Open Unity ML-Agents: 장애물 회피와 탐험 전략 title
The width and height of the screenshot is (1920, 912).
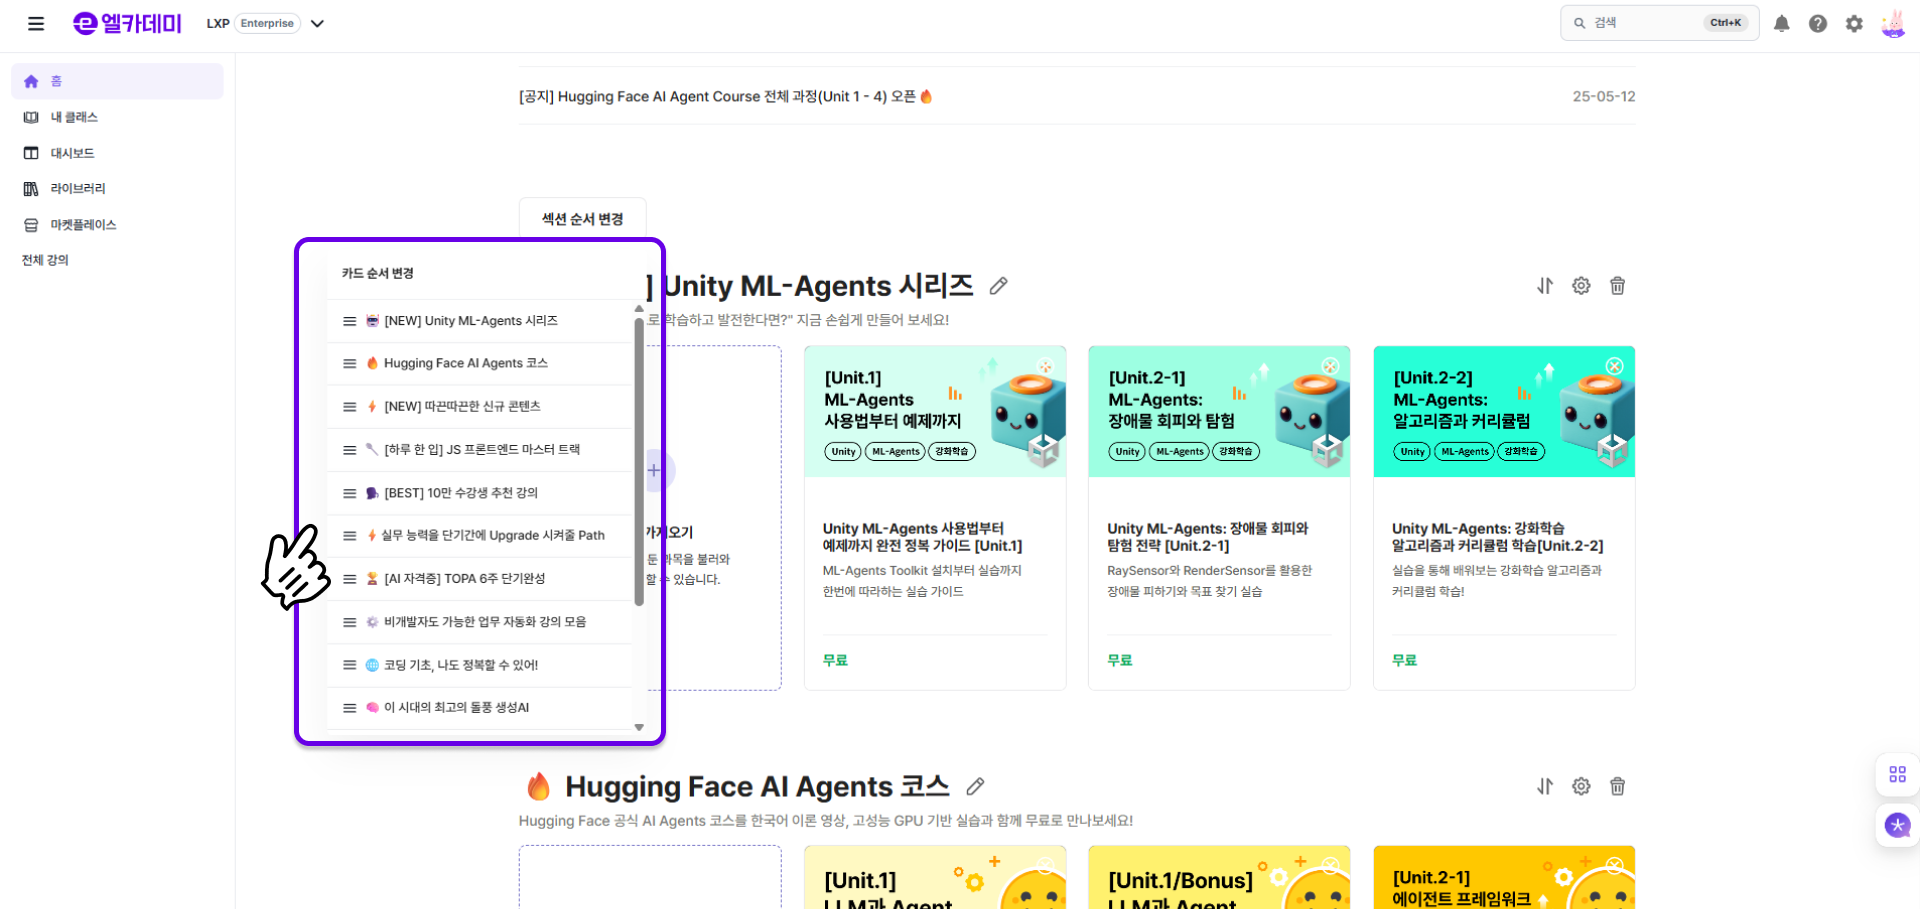pyautogui.click(x=1207, y=537)
